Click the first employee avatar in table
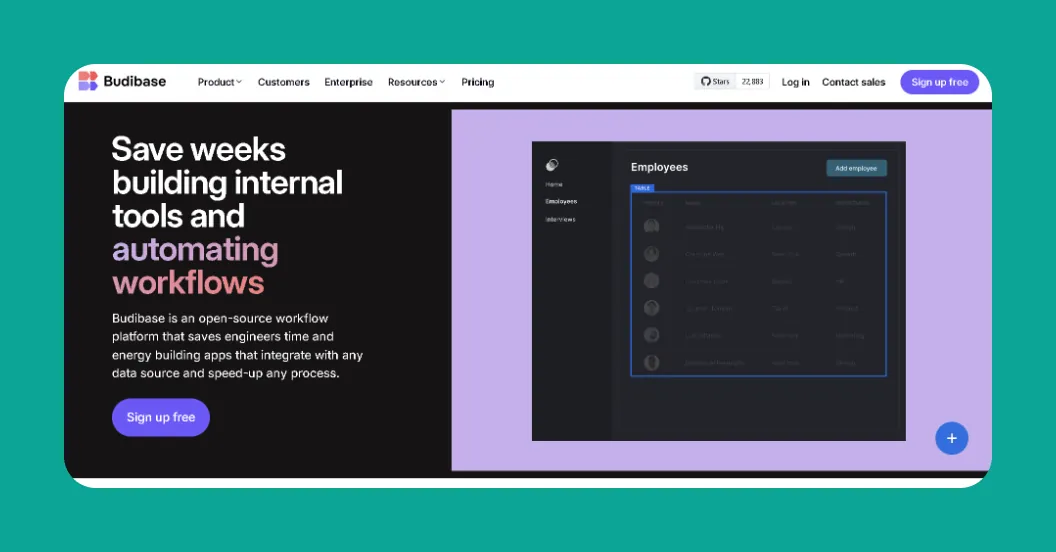 point(652,227)
